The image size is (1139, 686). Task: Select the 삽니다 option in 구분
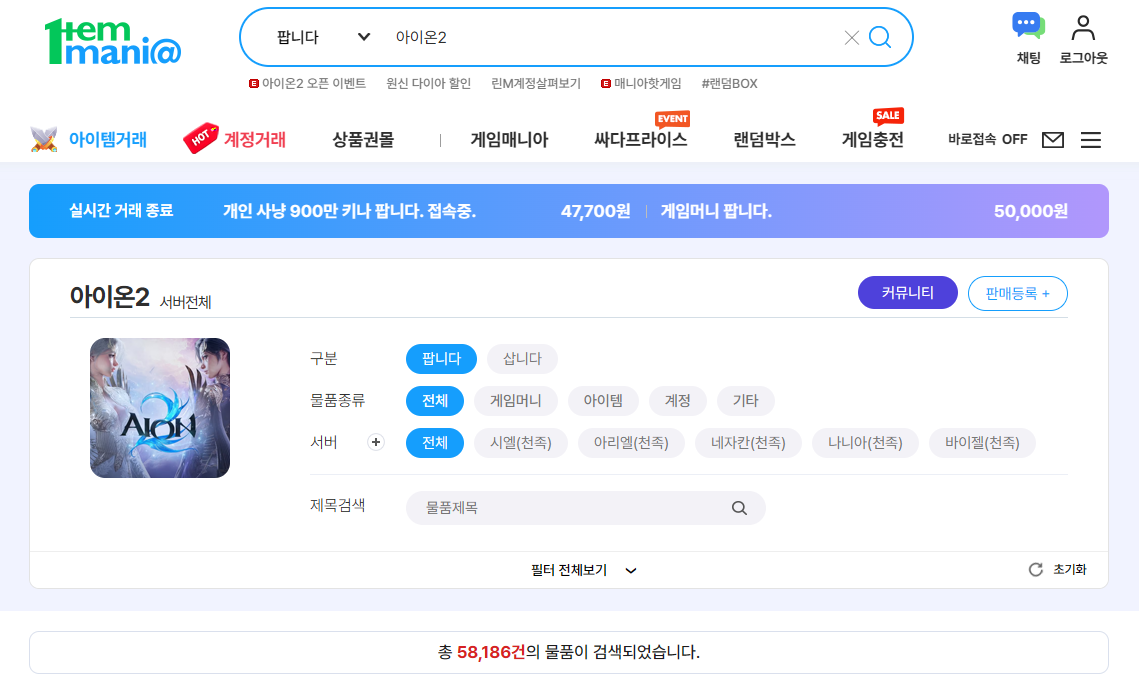pyautogui.click(x=522, y=359)
